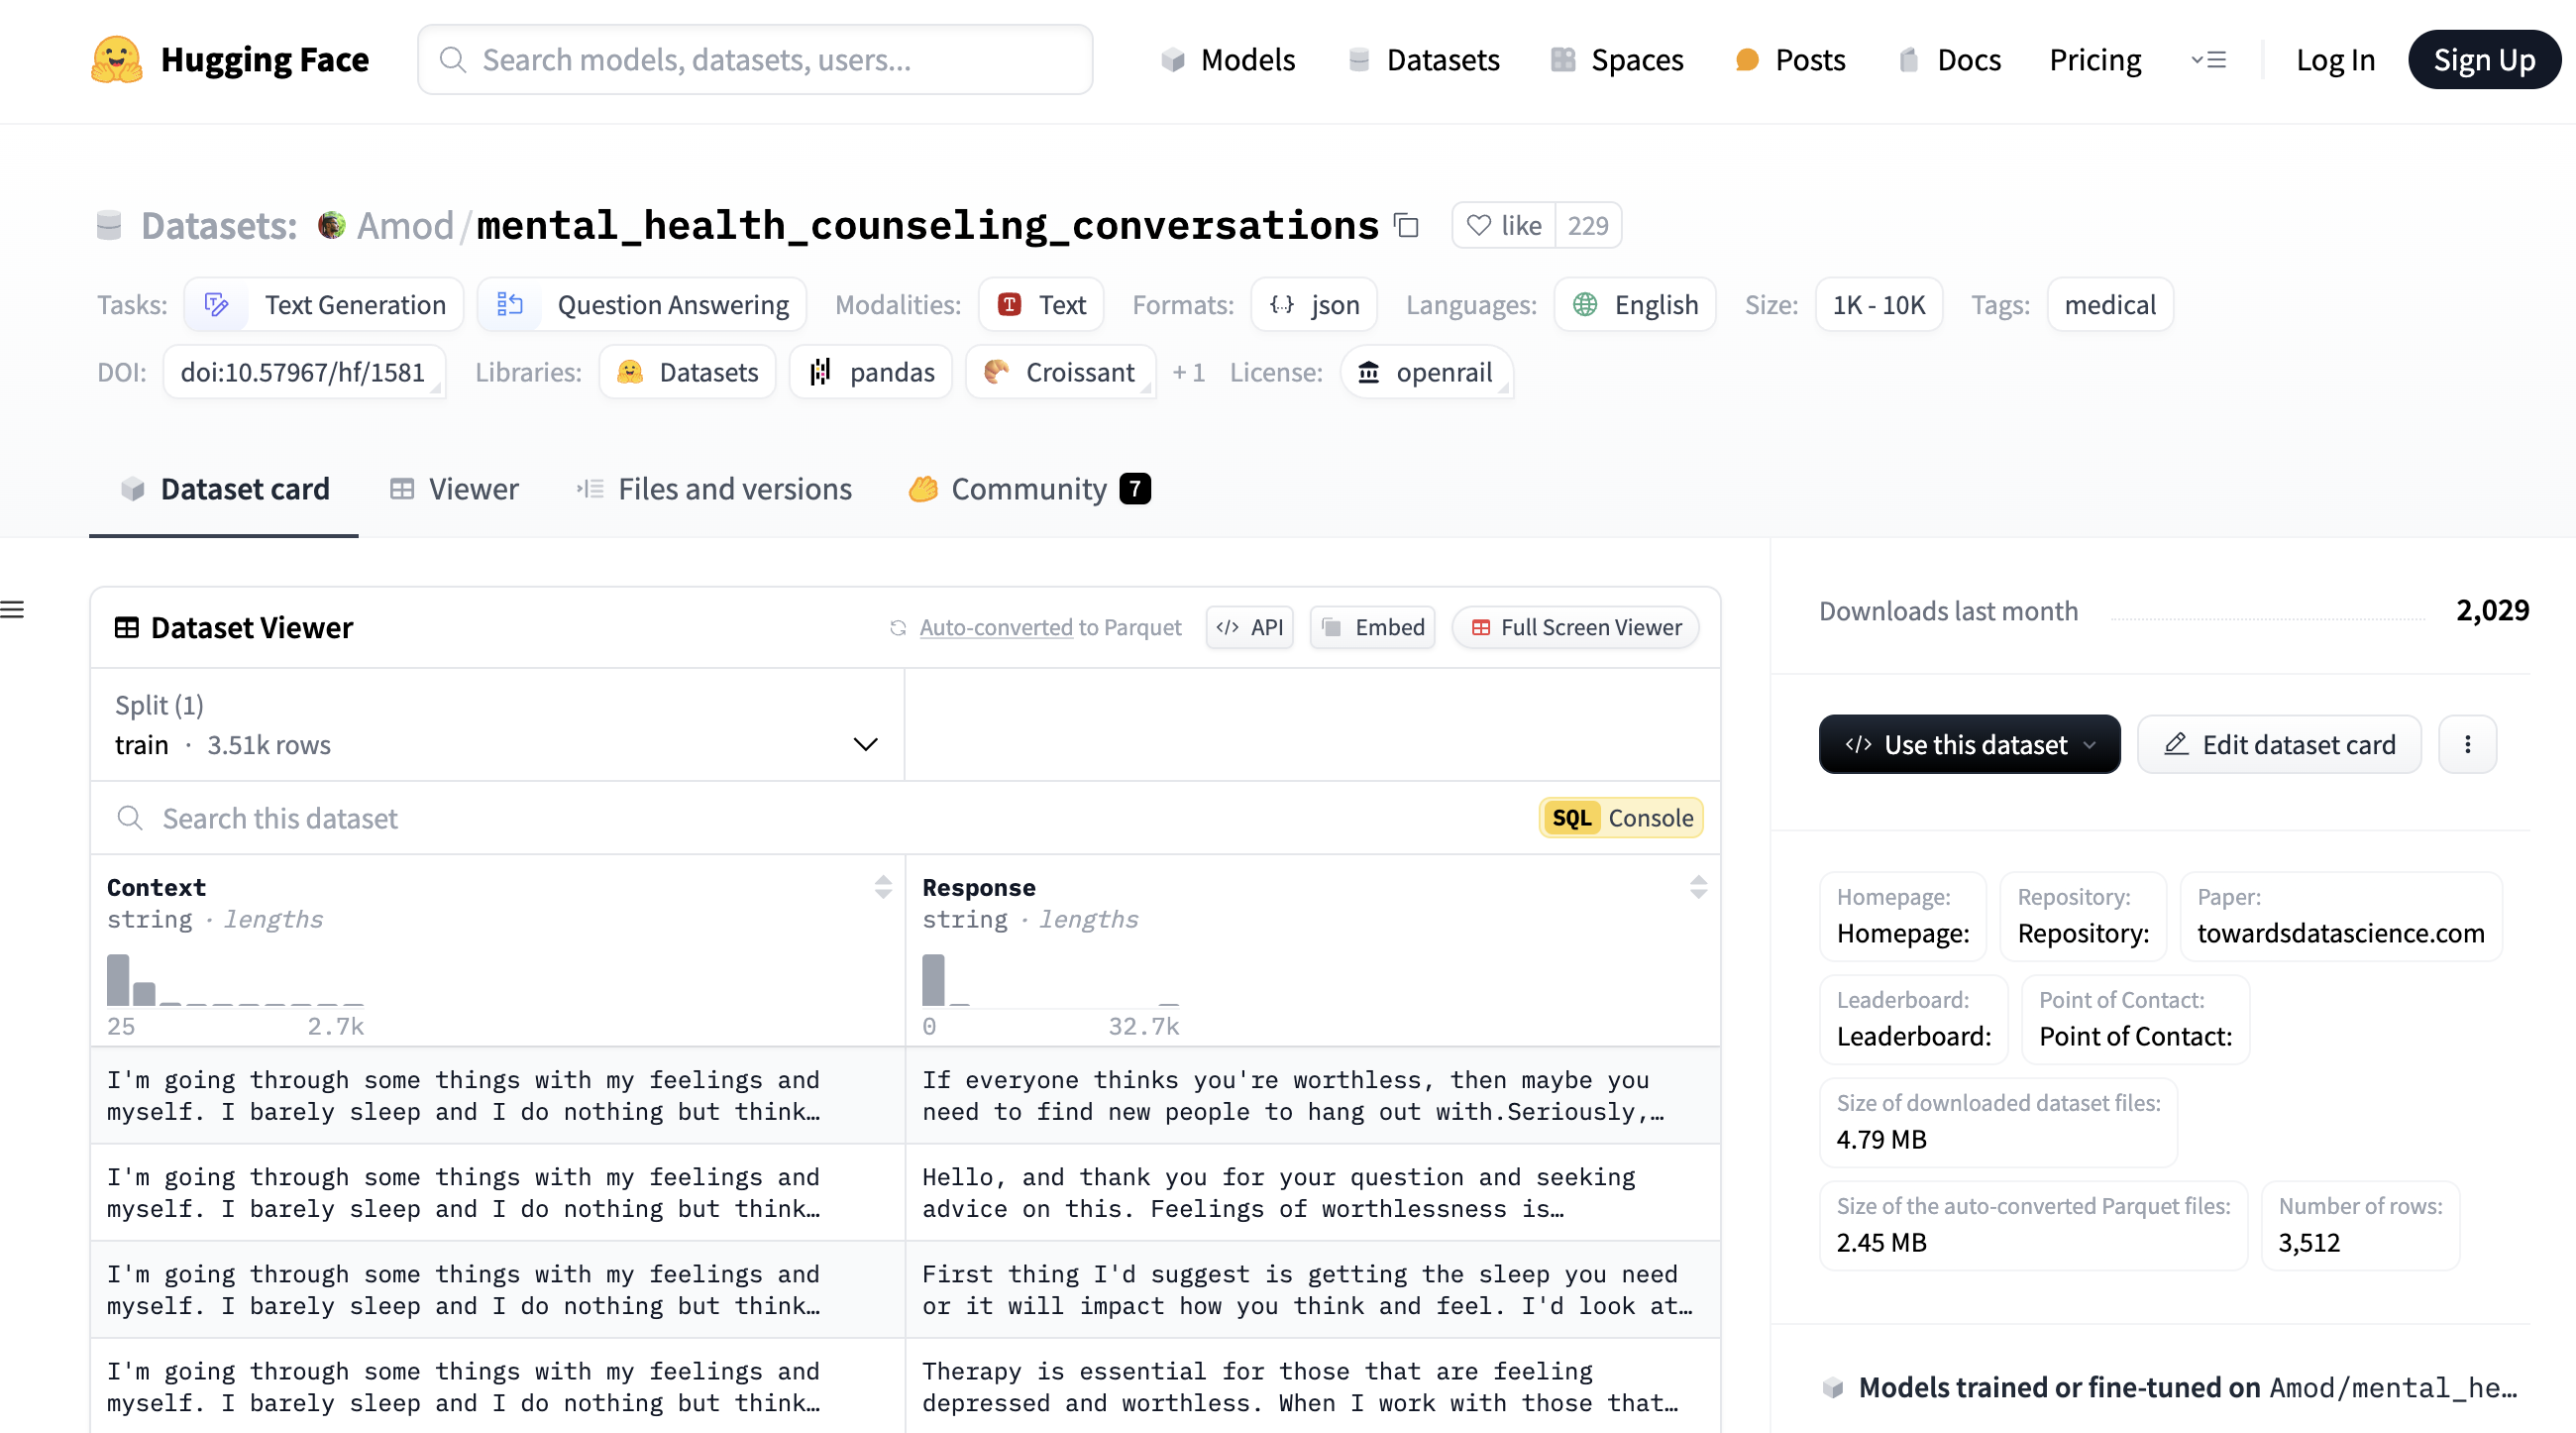The height and width of the screenshot is (1433, 2576).
Task: Click the 4.79 MB downloaded size value
Action: tap(1881, 1139)
